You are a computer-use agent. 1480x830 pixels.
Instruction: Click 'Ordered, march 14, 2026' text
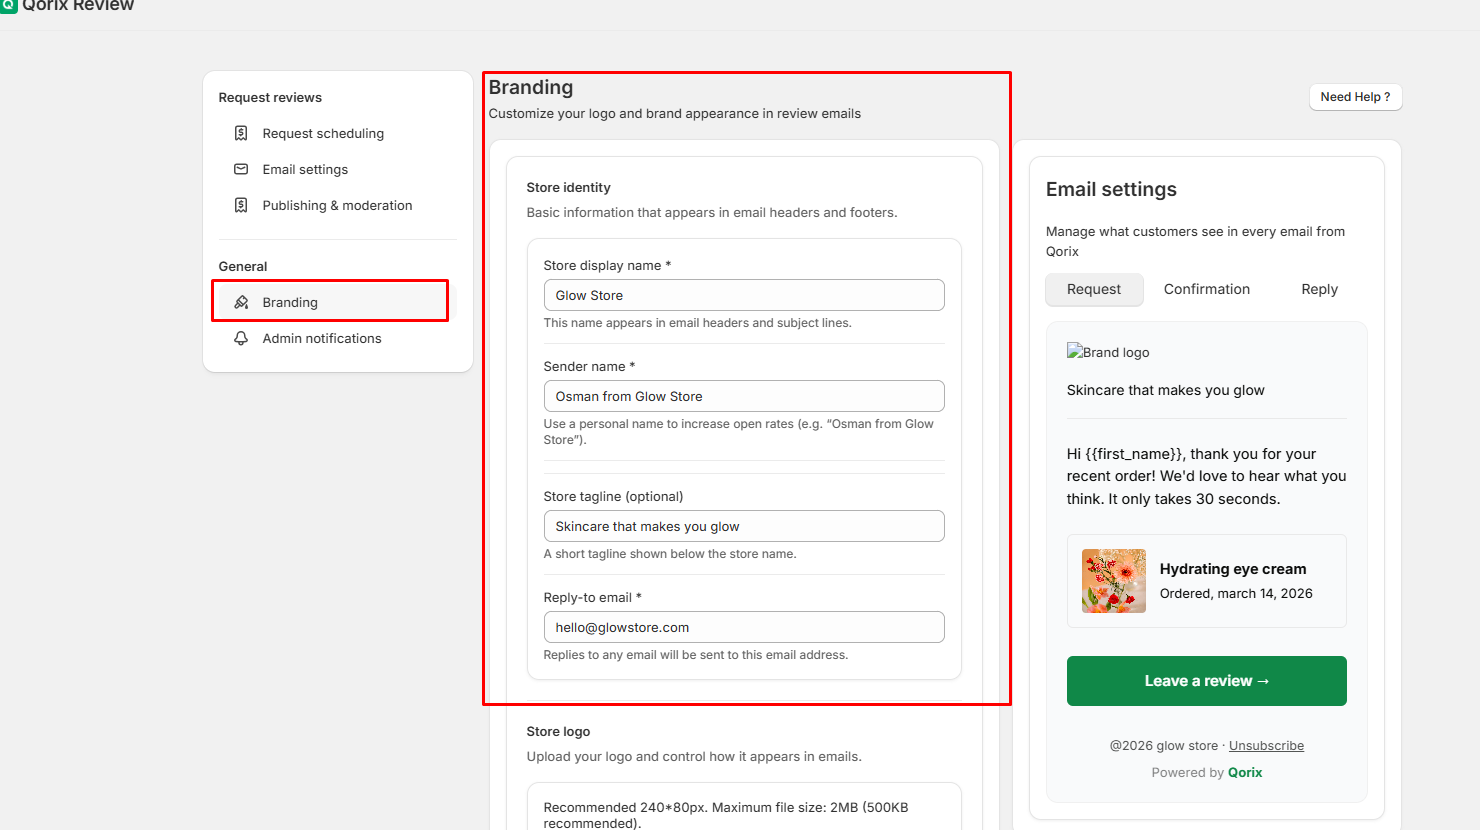pos(1236,593)
